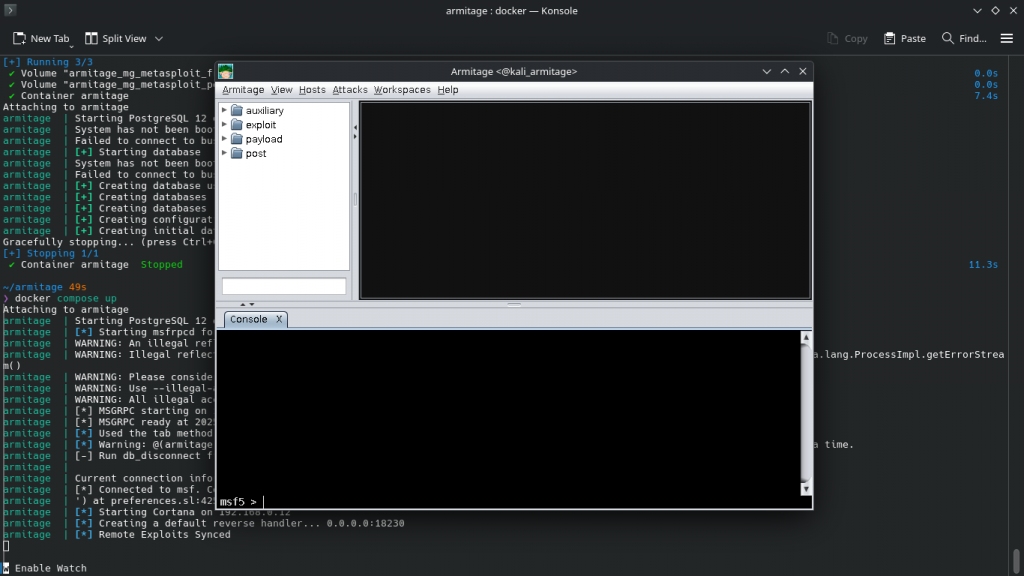Screen dimensions: 1024x576
Task: Open the Help menu in Armitage
Action: point(448,89)
